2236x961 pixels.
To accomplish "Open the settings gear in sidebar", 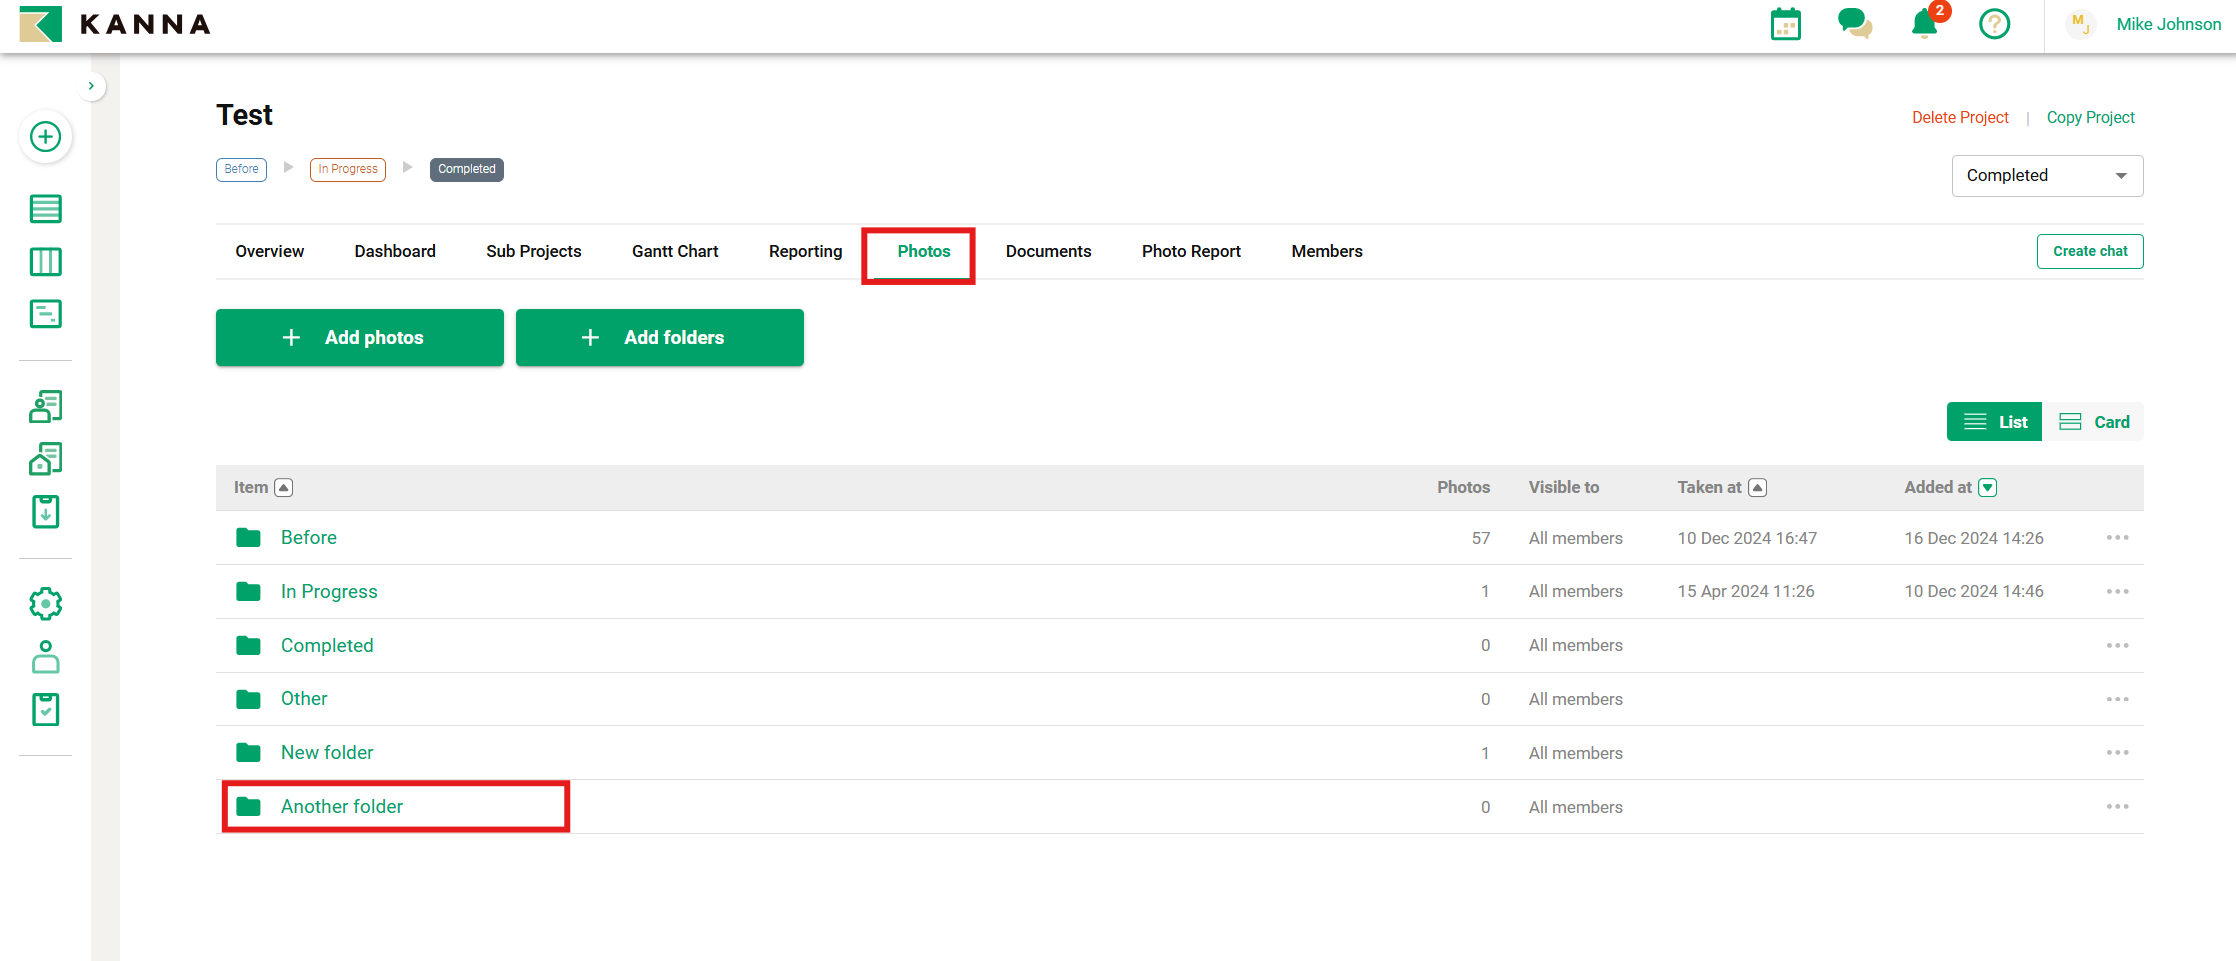I will tap(45, 604).
